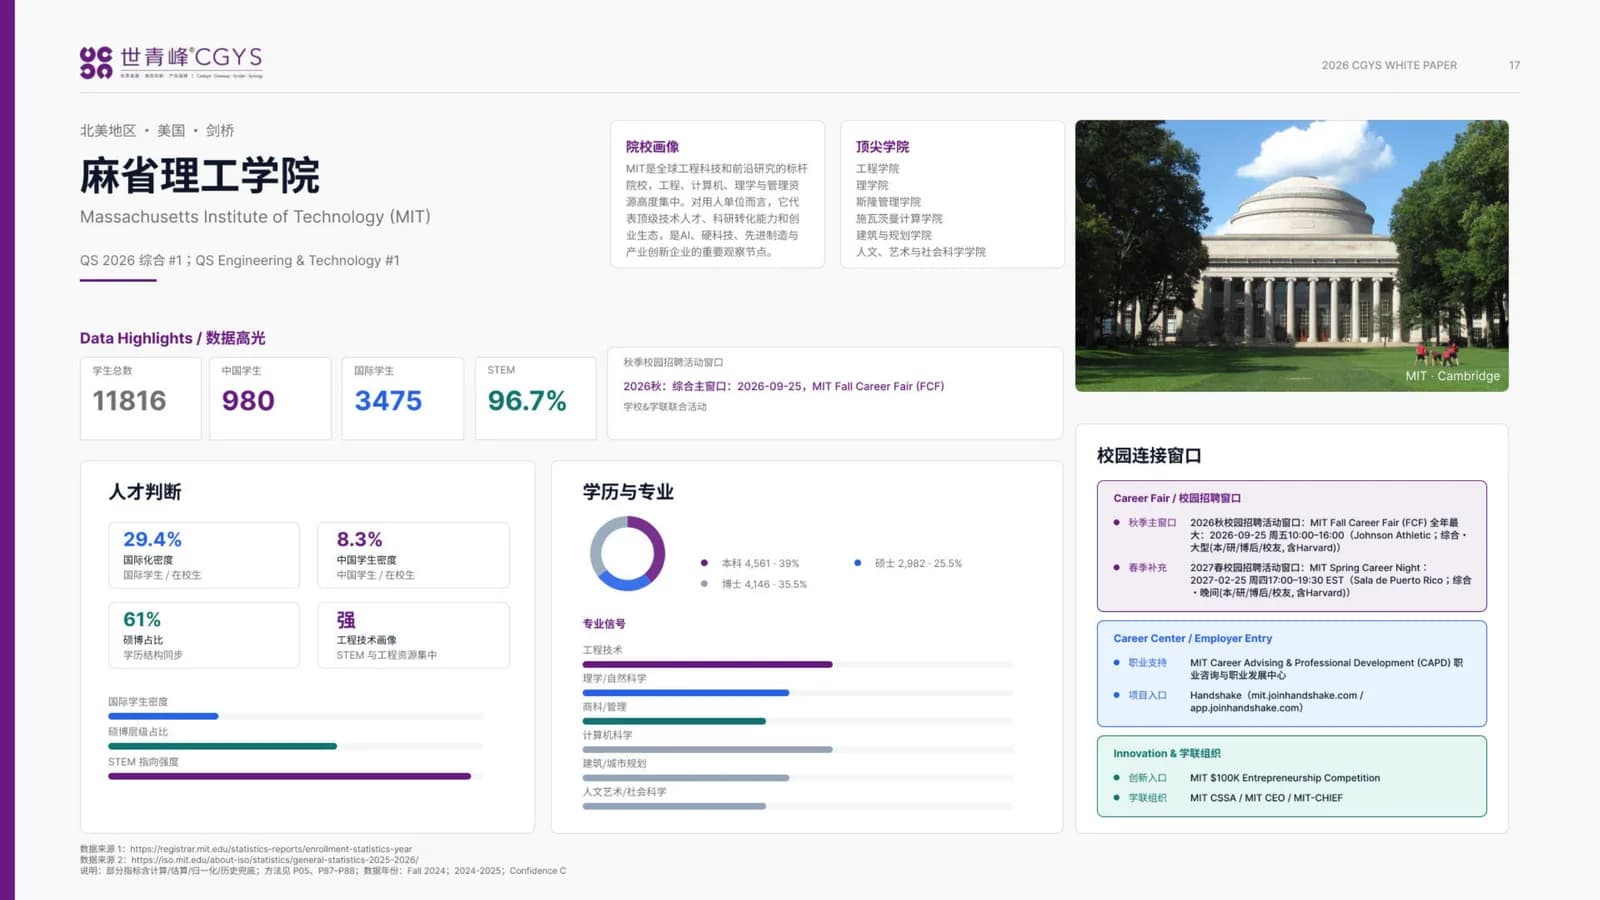Click the 博士 4,146 · 35.5% legend entry
The height and width of the screenshot is (900, 1600).
tap(754, 584)
